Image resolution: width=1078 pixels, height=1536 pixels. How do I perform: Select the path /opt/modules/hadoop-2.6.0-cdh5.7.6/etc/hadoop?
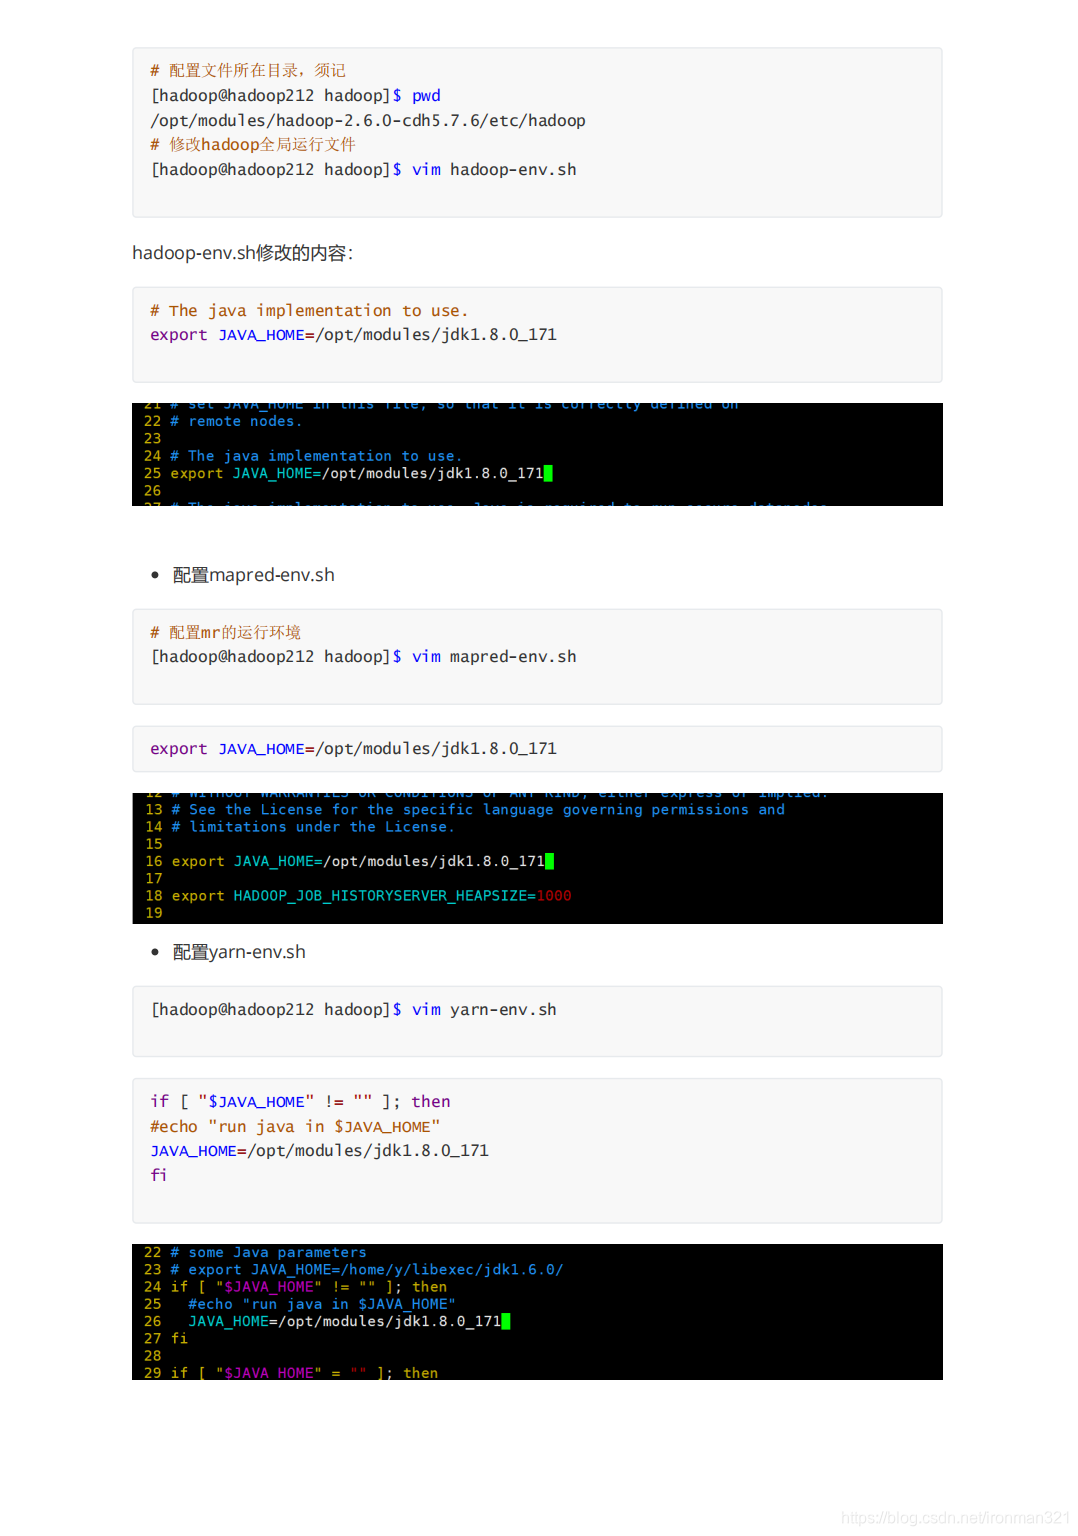368,121
